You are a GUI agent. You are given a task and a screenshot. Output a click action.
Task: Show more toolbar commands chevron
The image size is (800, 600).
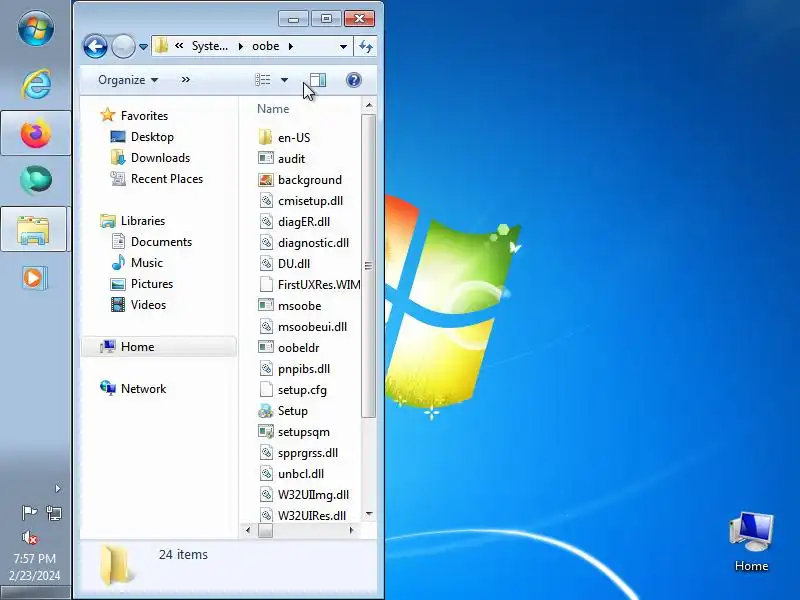[186, 80]
